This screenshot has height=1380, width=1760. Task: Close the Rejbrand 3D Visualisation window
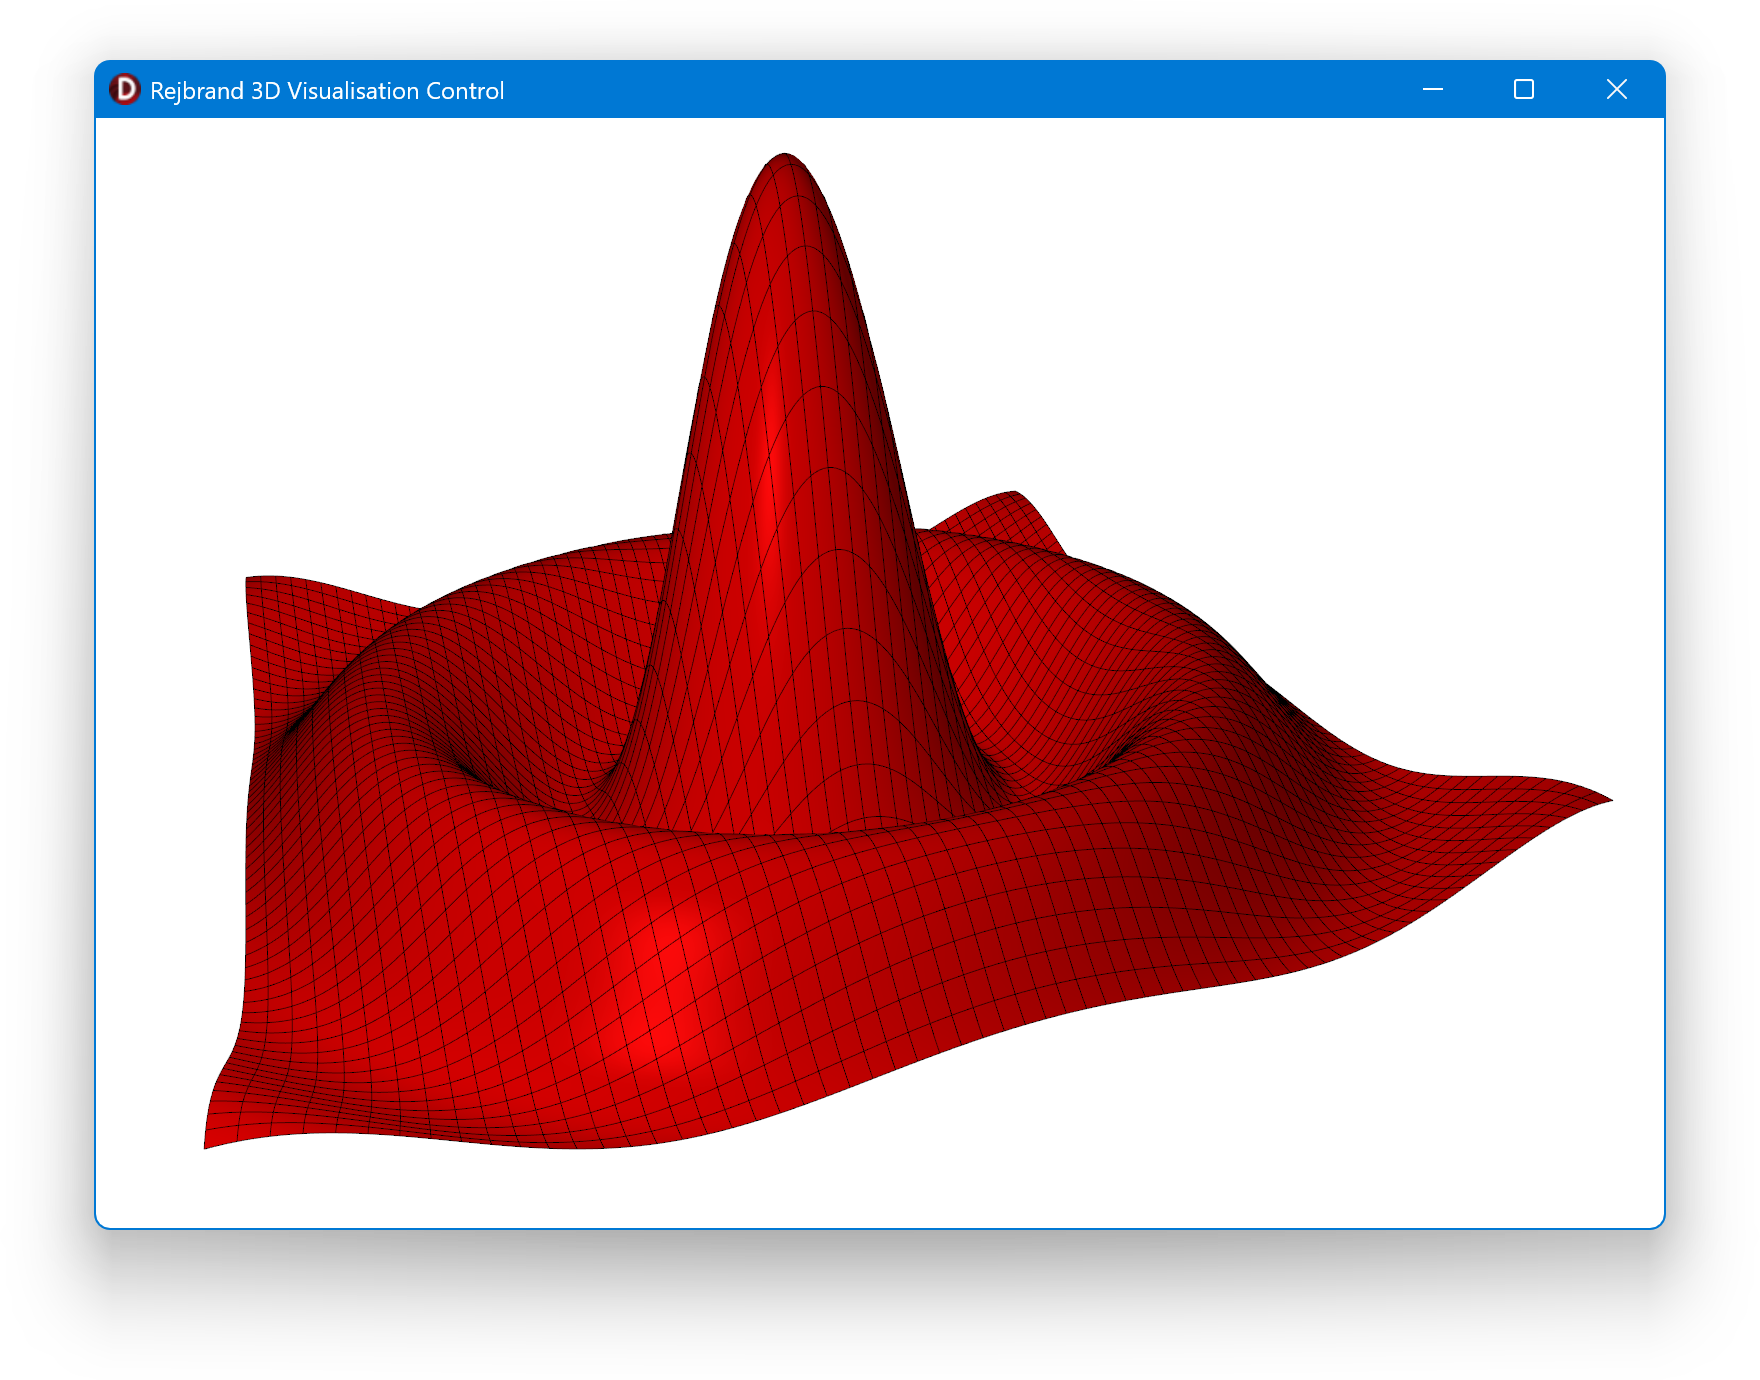(x=1616, y=90)
